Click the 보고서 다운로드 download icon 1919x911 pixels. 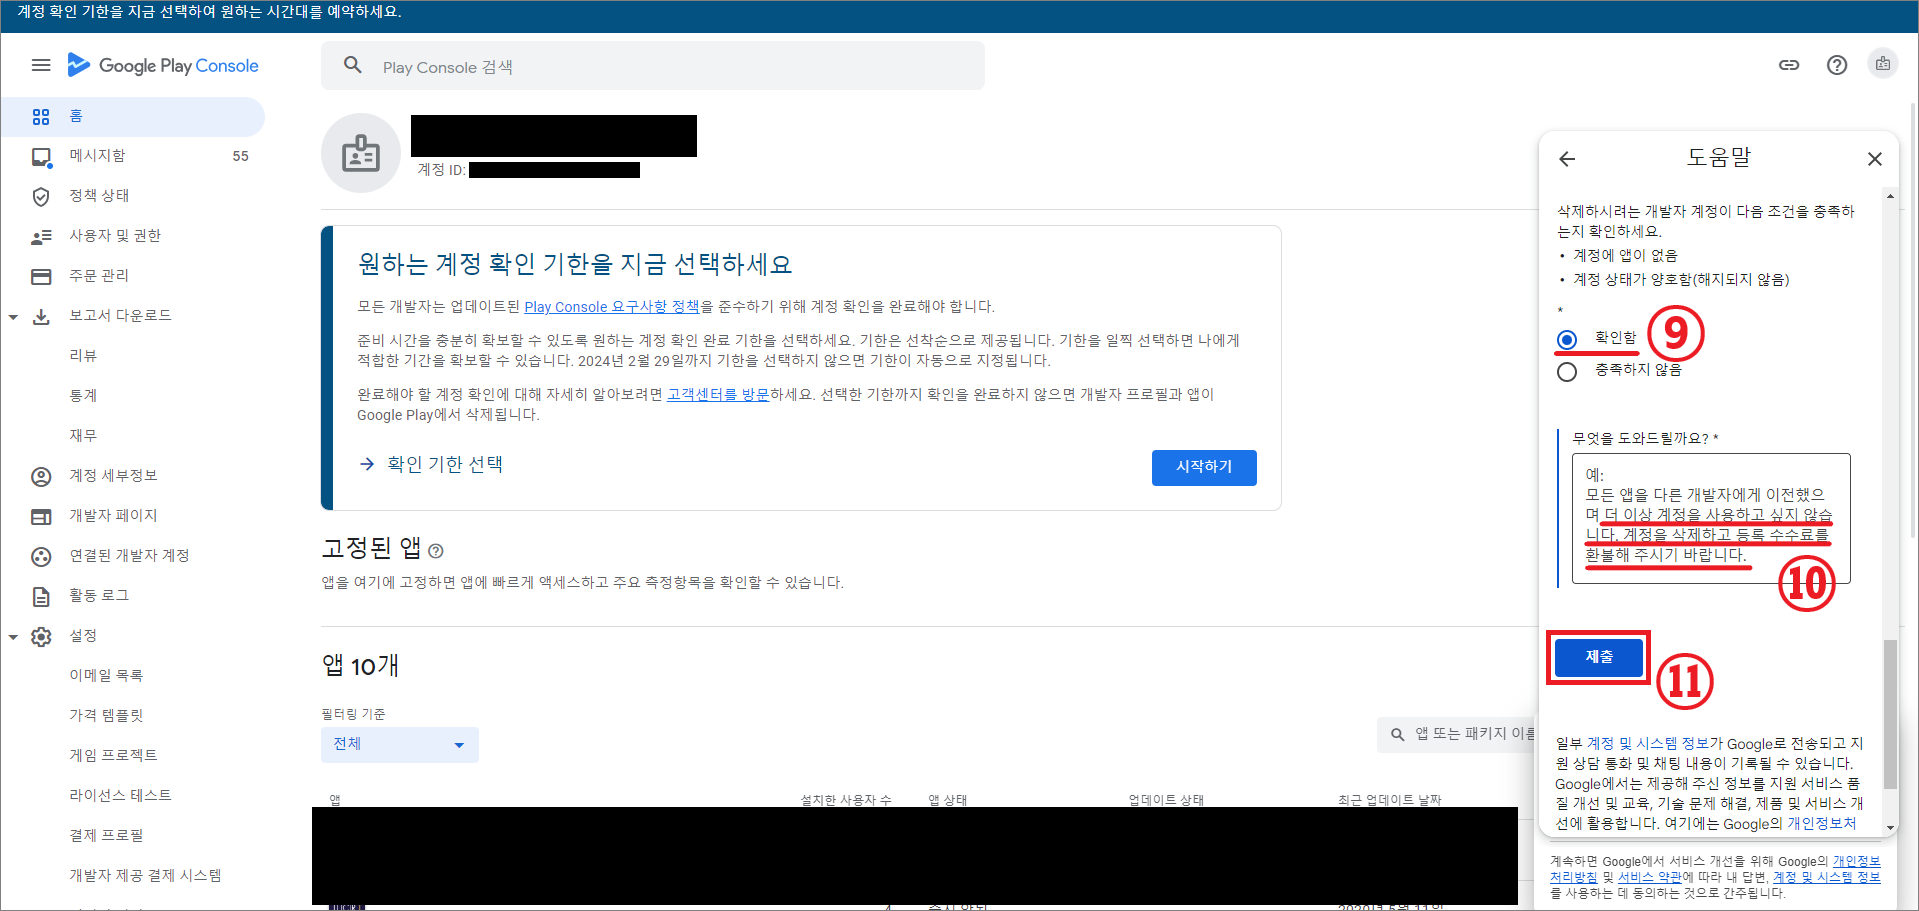[x=41, y=316]
